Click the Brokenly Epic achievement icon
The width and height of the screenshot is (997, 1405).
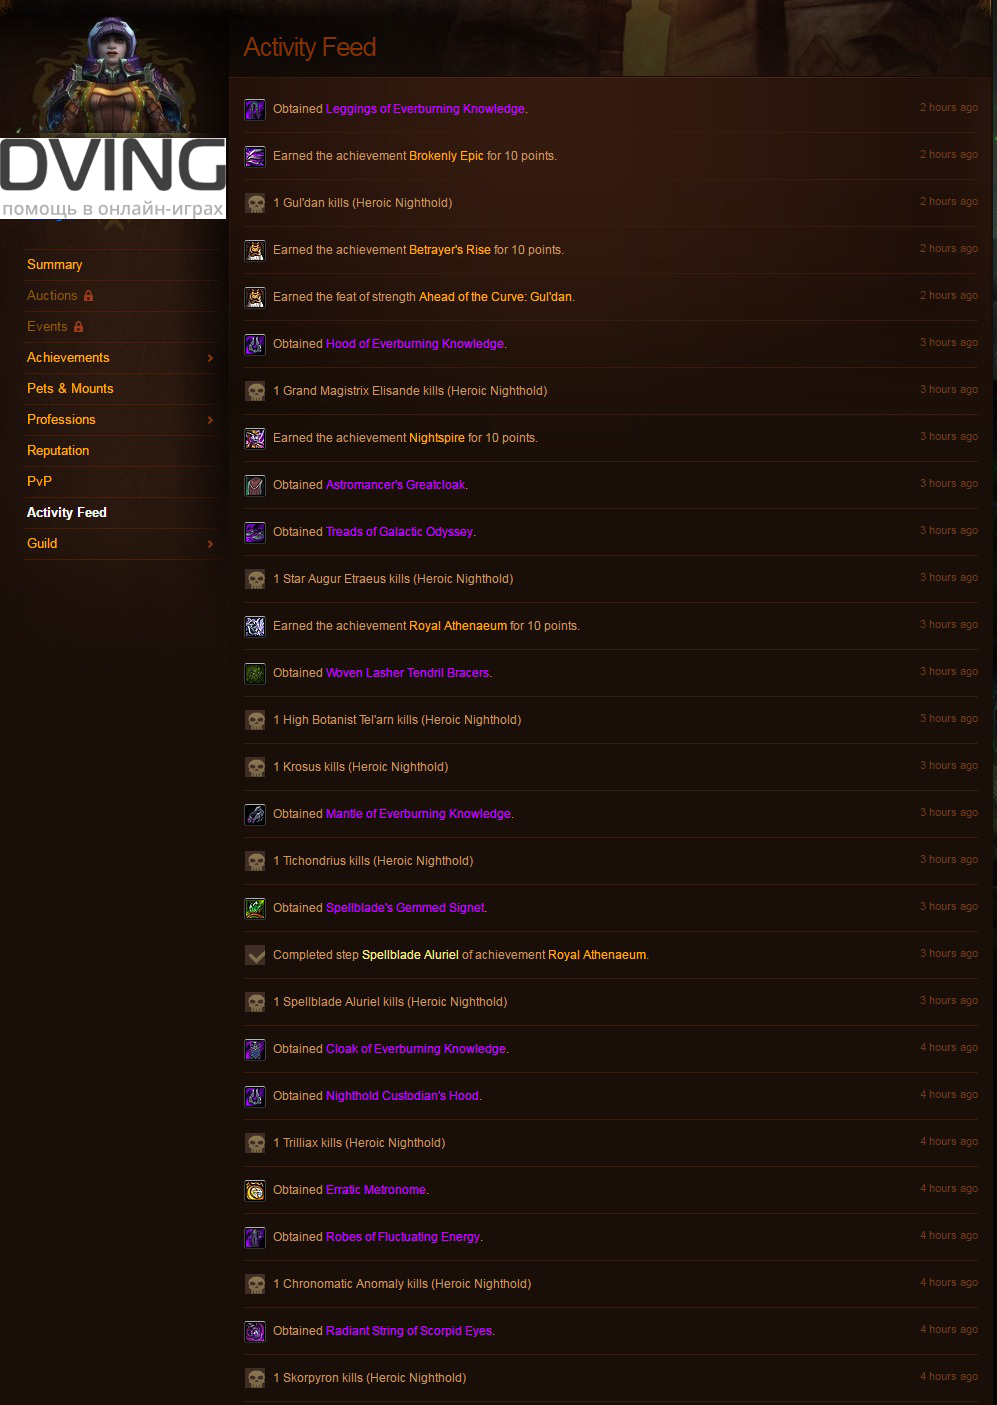pos(255,156)
